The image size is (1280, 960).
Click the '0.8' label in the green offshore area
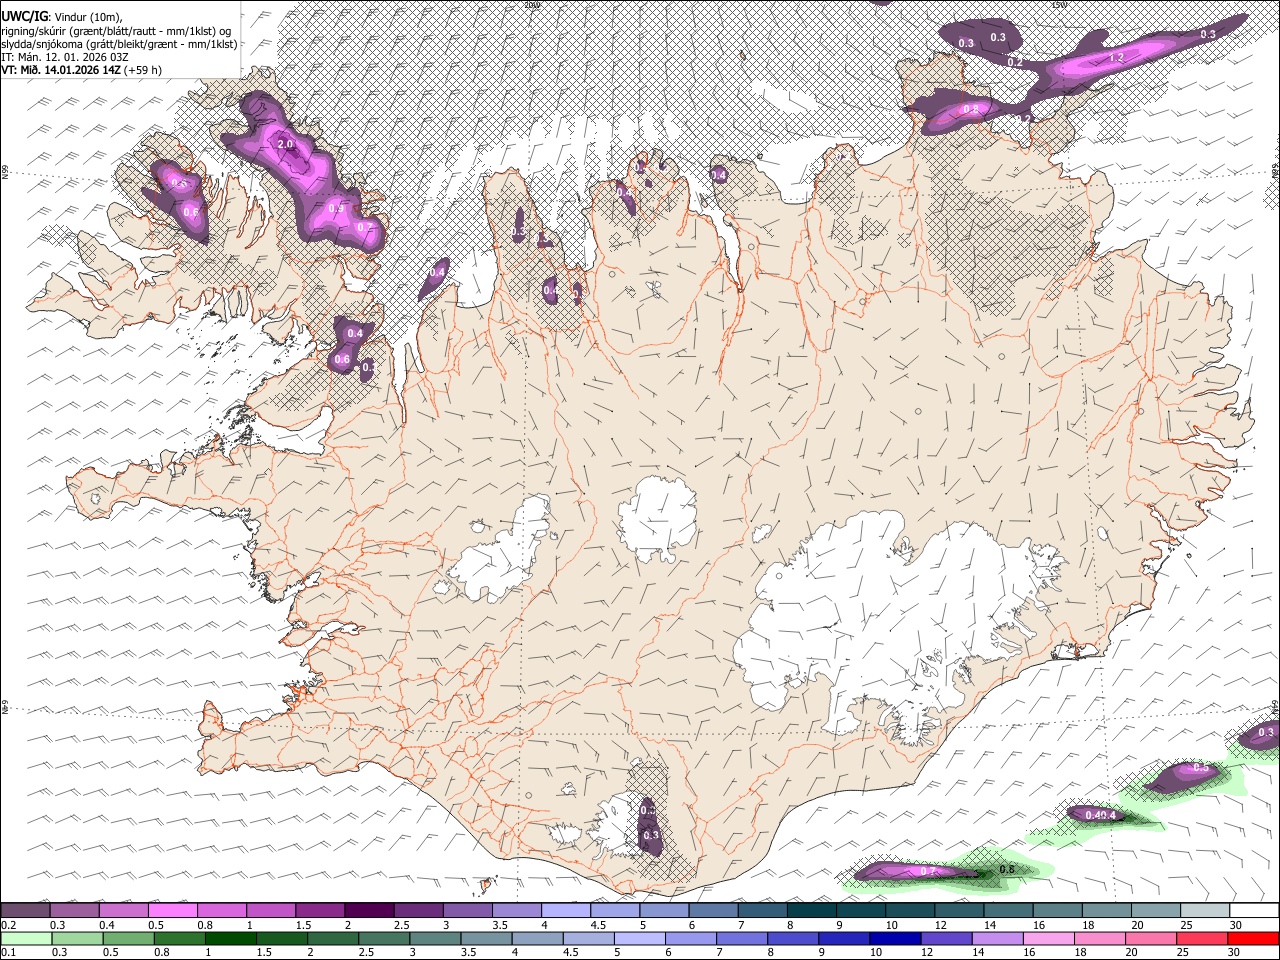point(1007,870)
